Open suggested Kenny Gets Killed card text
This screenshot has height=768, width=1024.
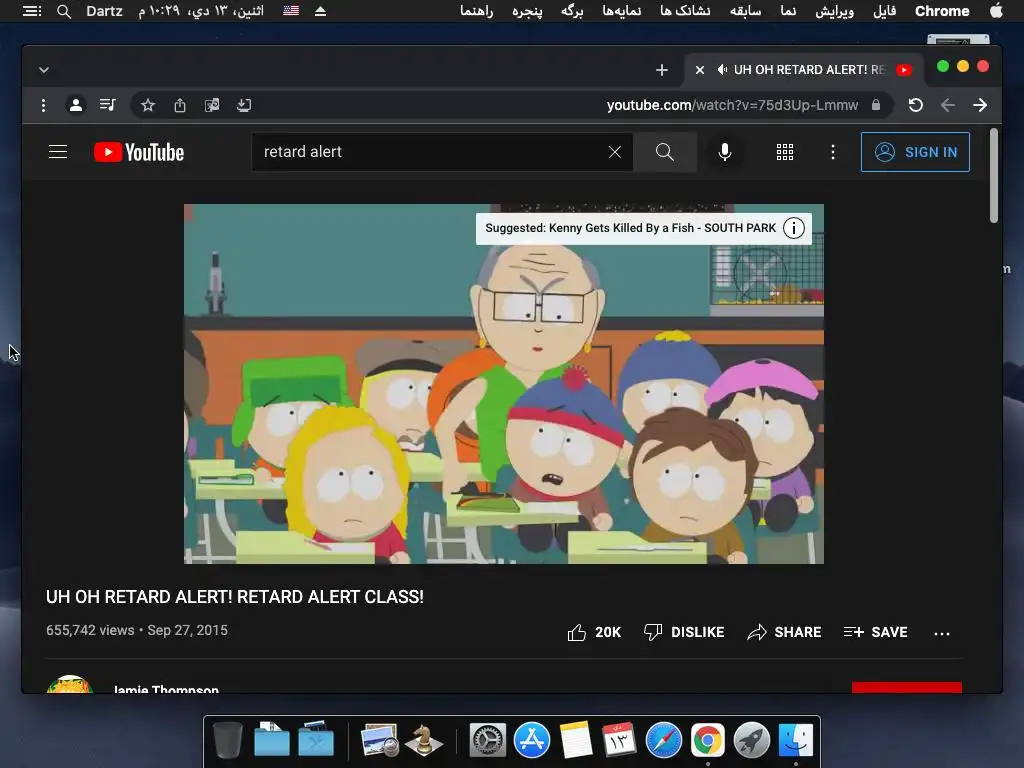(x=630, y=228)
